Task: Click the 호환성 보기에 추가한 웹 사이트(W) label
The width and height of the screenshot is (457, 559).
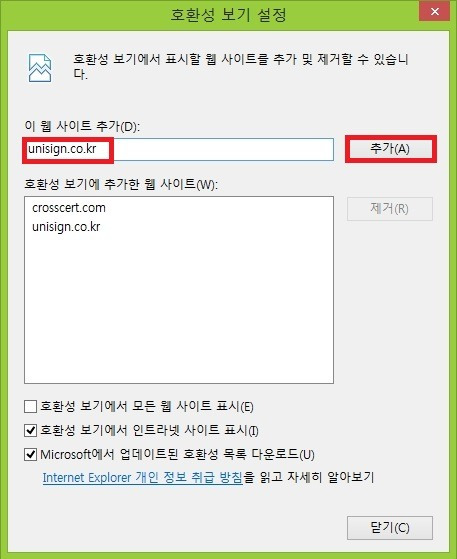Action: [x=121, y=184]
